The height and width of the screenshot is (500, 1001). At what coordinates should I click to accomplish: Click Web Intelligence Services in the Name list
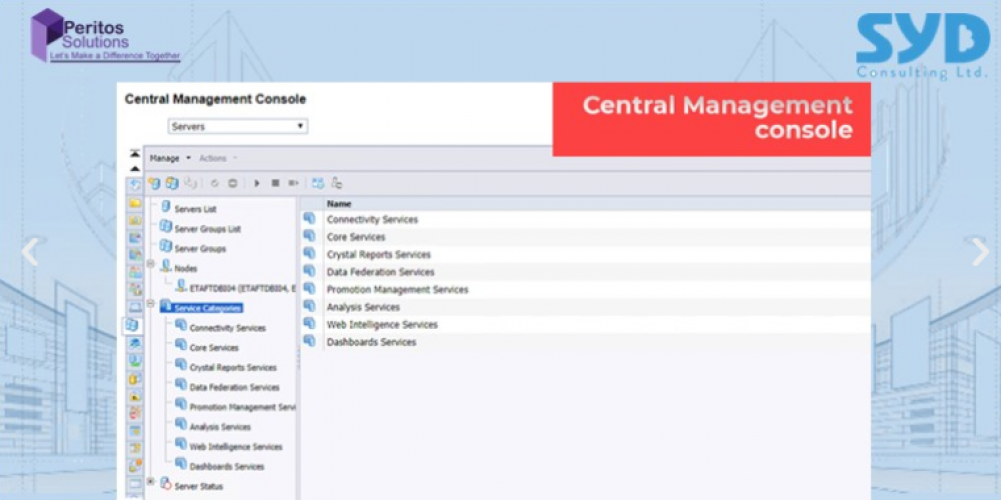pyautogui.click(x=382, y=324)
